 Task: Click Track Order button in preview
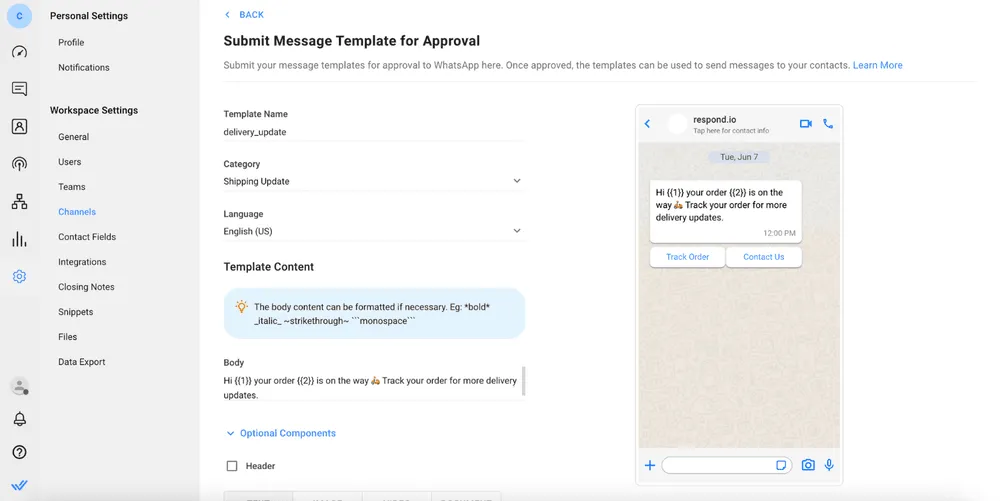(x=688, y=257)
